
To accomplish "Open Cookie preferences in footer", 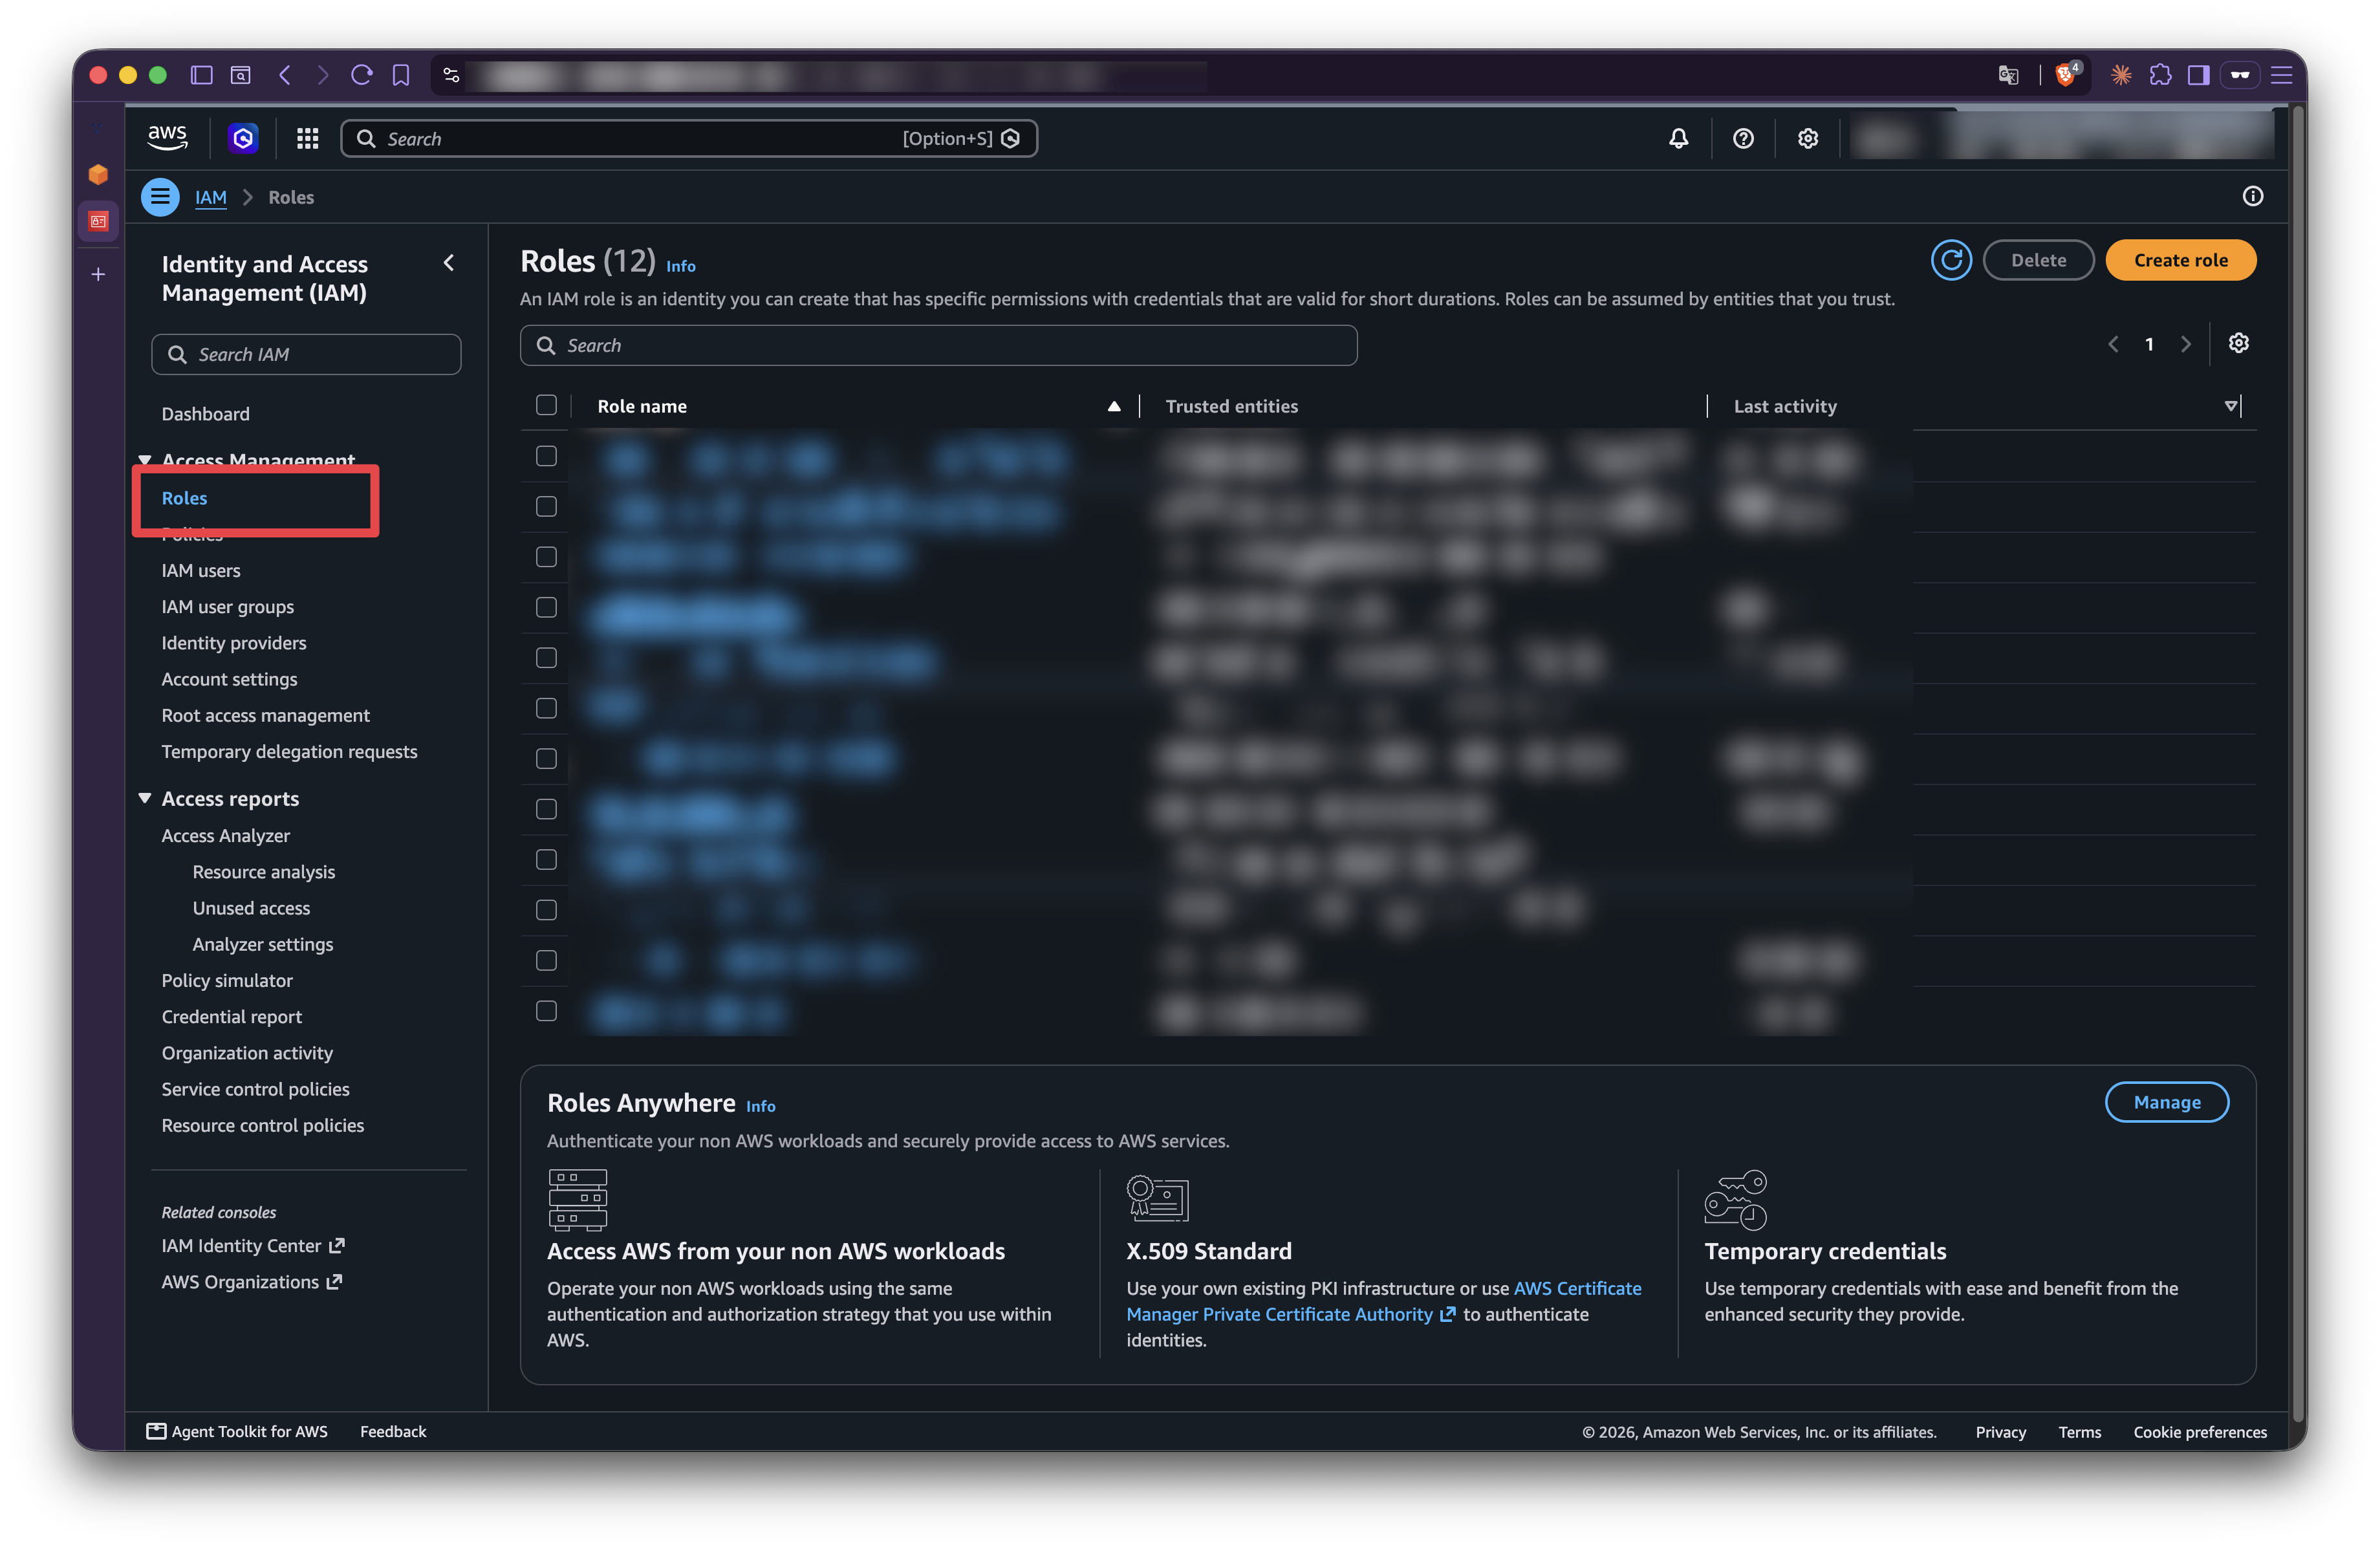I will point(2200,1432).
